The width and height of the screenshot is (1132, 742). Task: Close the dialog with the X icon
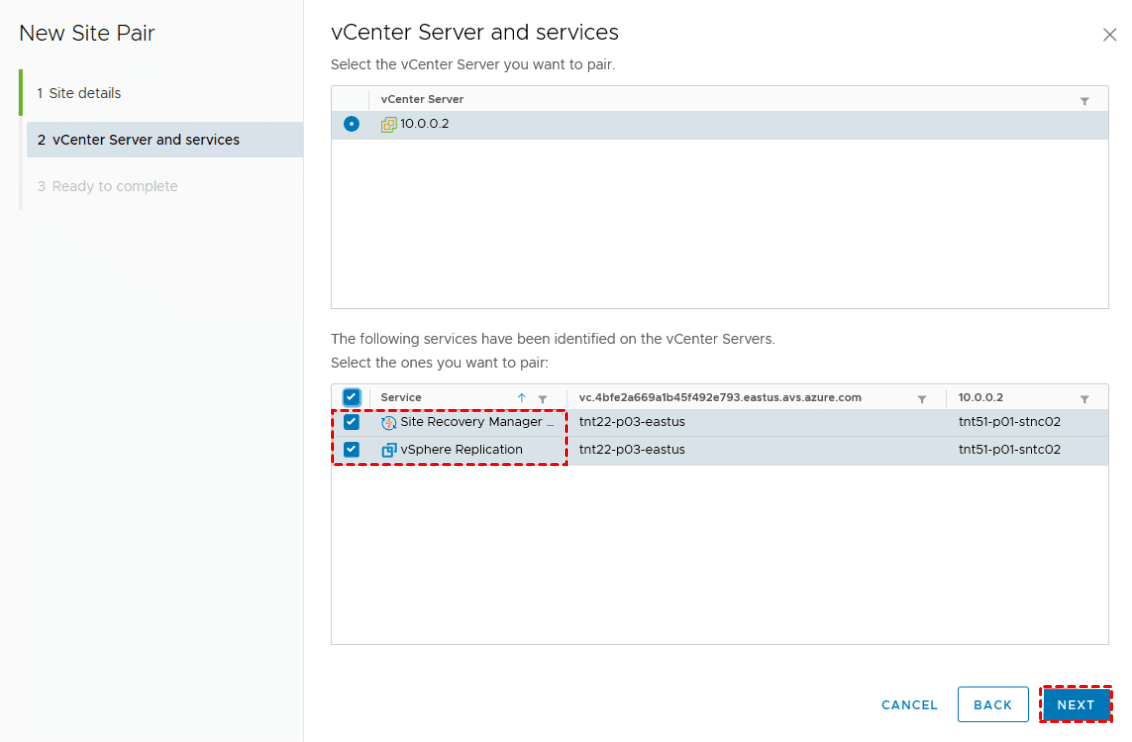click(1109, 35)
